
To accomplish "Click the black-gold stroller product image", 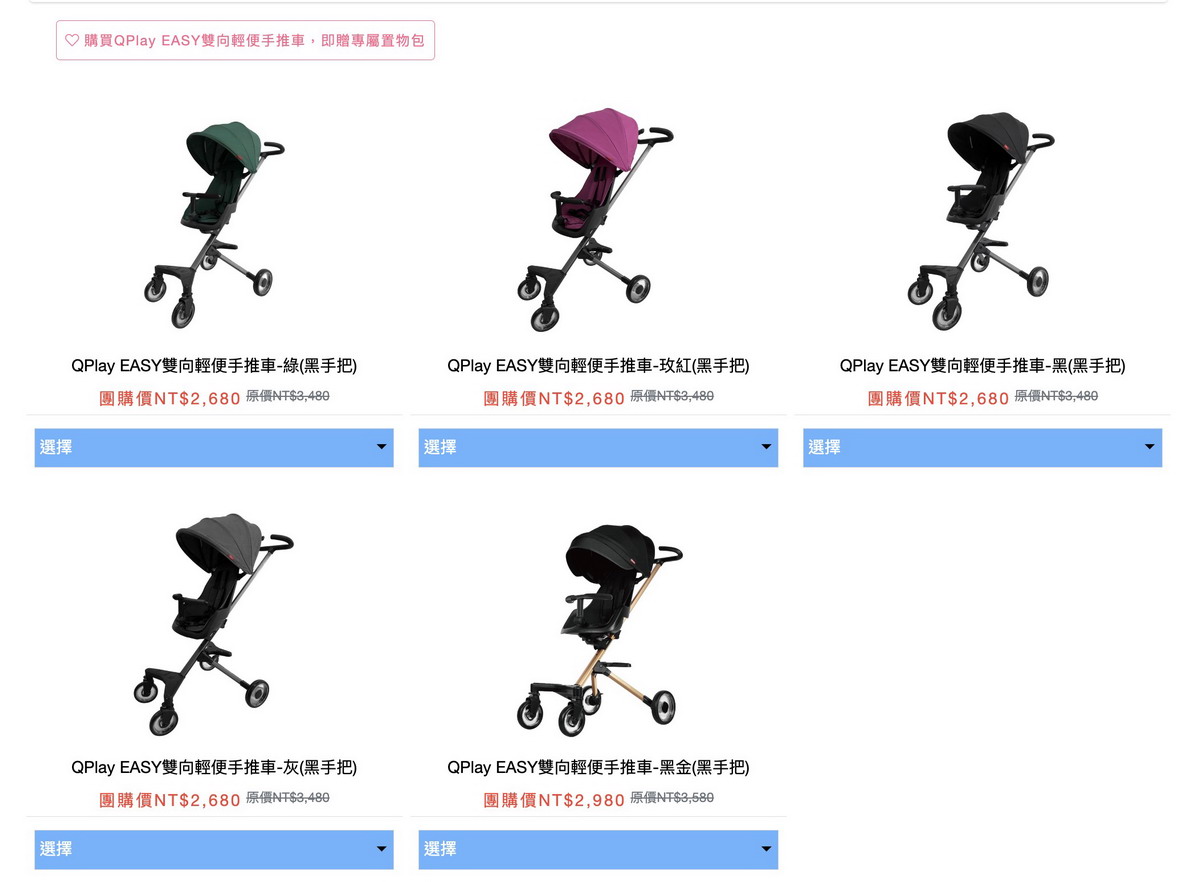I will (x=598, y=629).
